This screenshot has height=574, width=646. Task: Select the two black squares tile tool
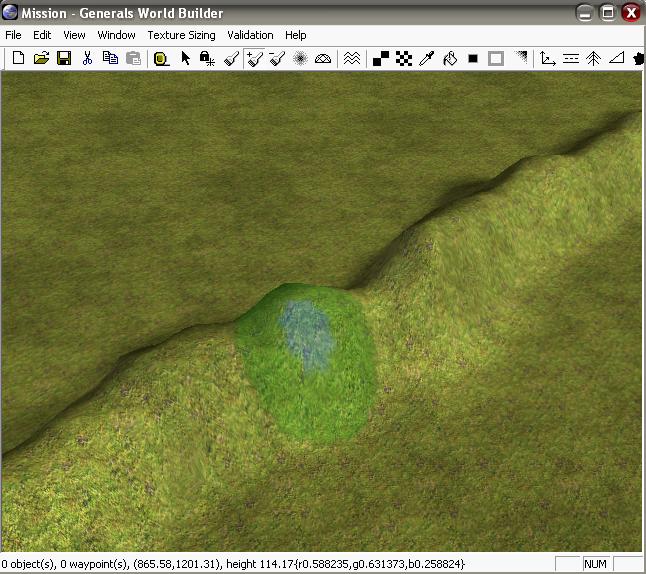381,58
